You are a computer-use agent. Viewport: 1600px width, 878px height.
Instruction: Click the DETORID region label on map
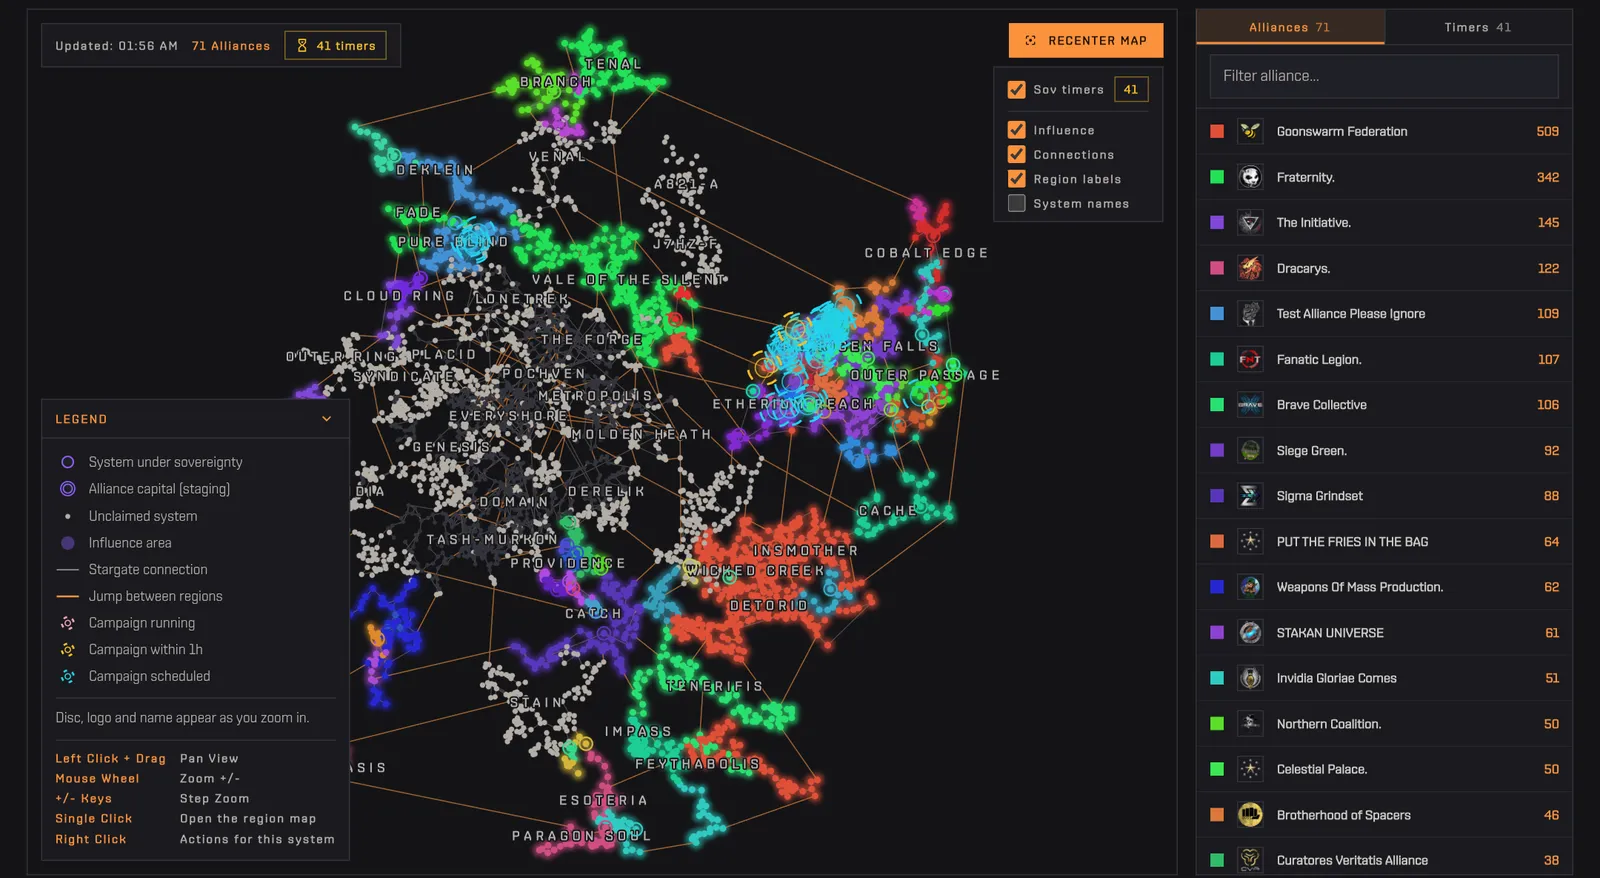pyautogui.click(x=769, y=606)
